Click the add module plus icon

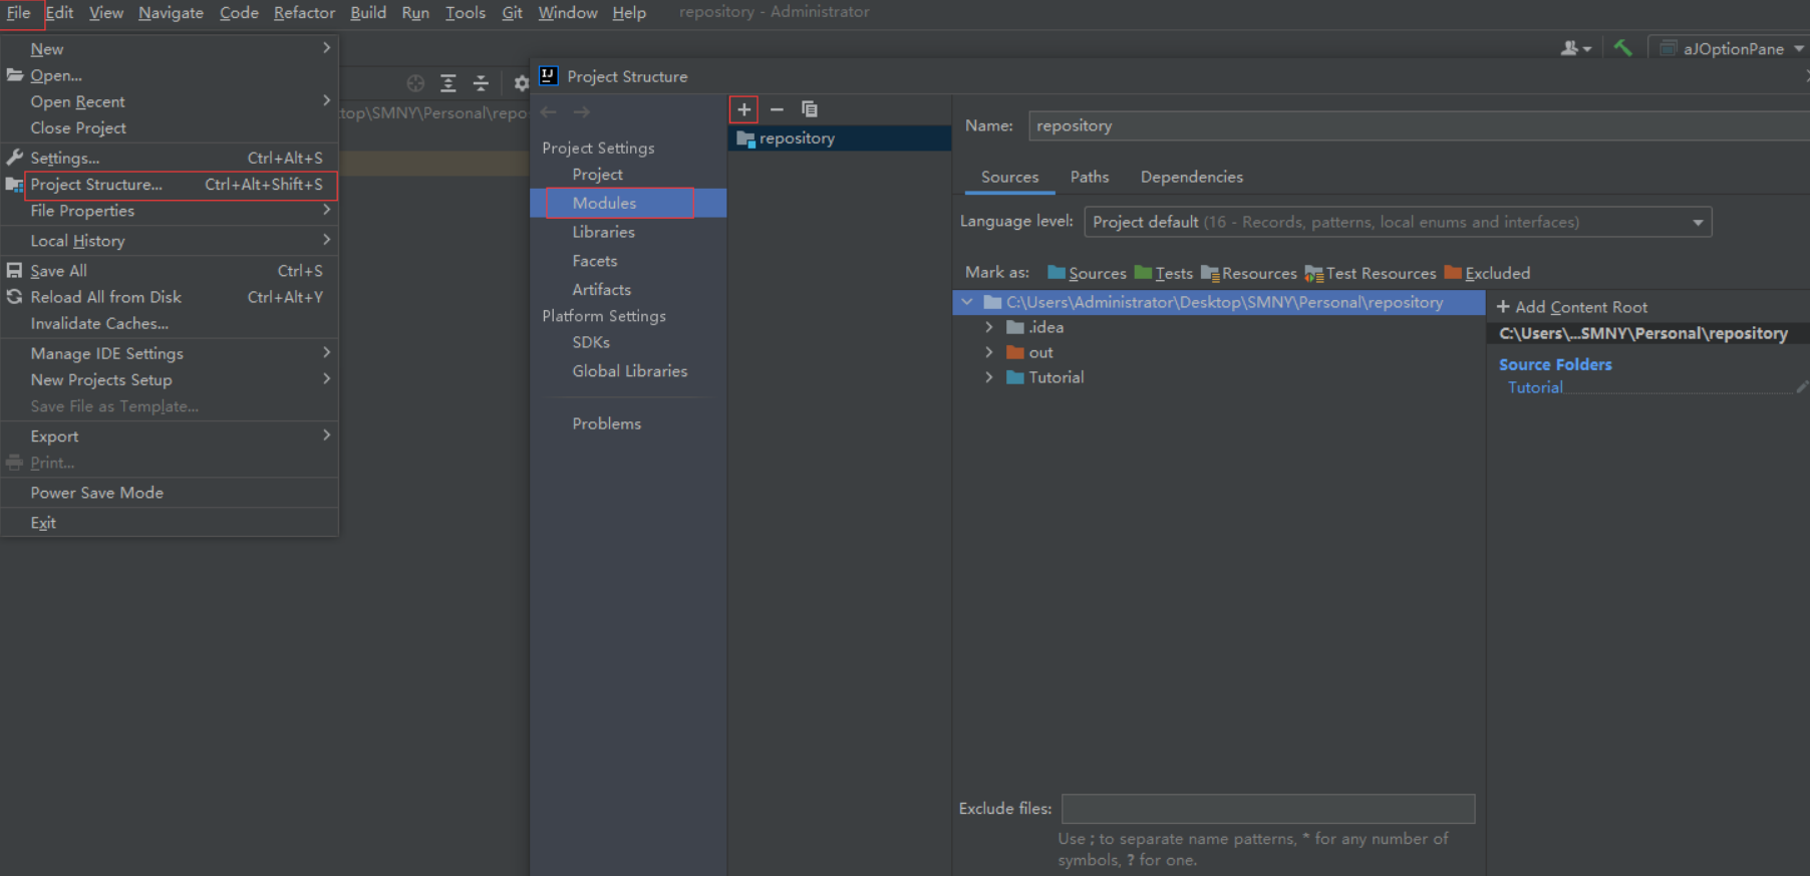(744, 109)
